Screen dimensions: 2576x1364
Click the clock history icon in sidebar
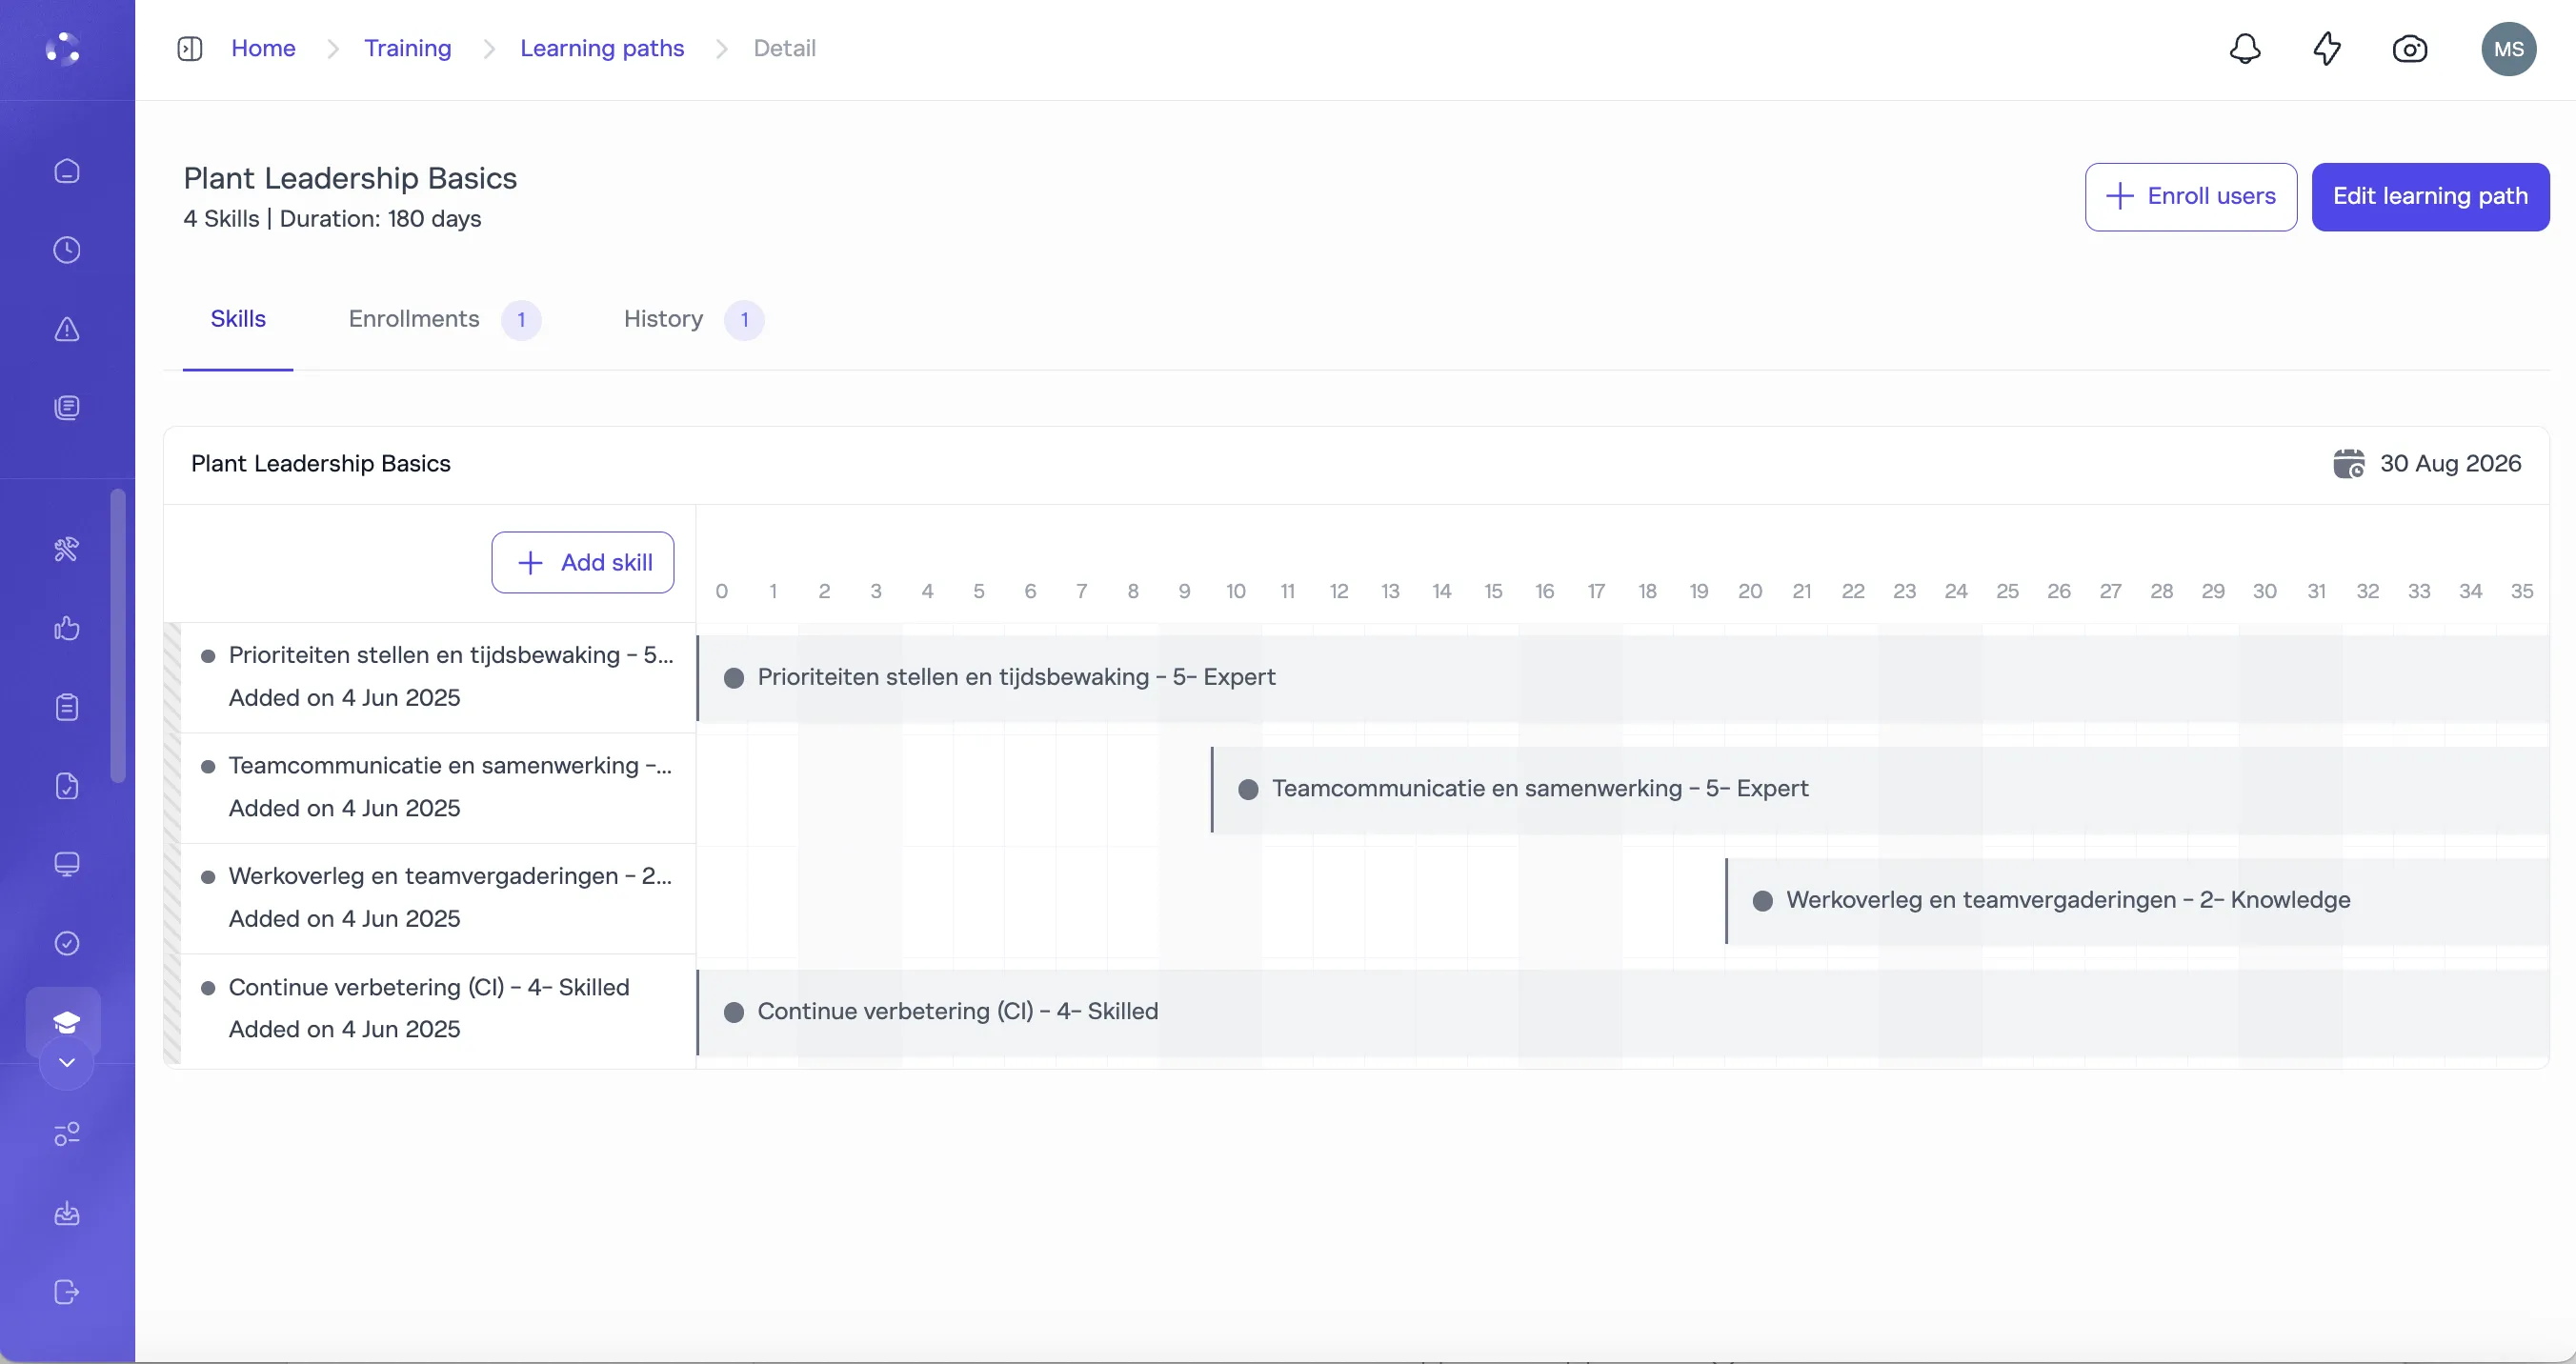(66, 249)
